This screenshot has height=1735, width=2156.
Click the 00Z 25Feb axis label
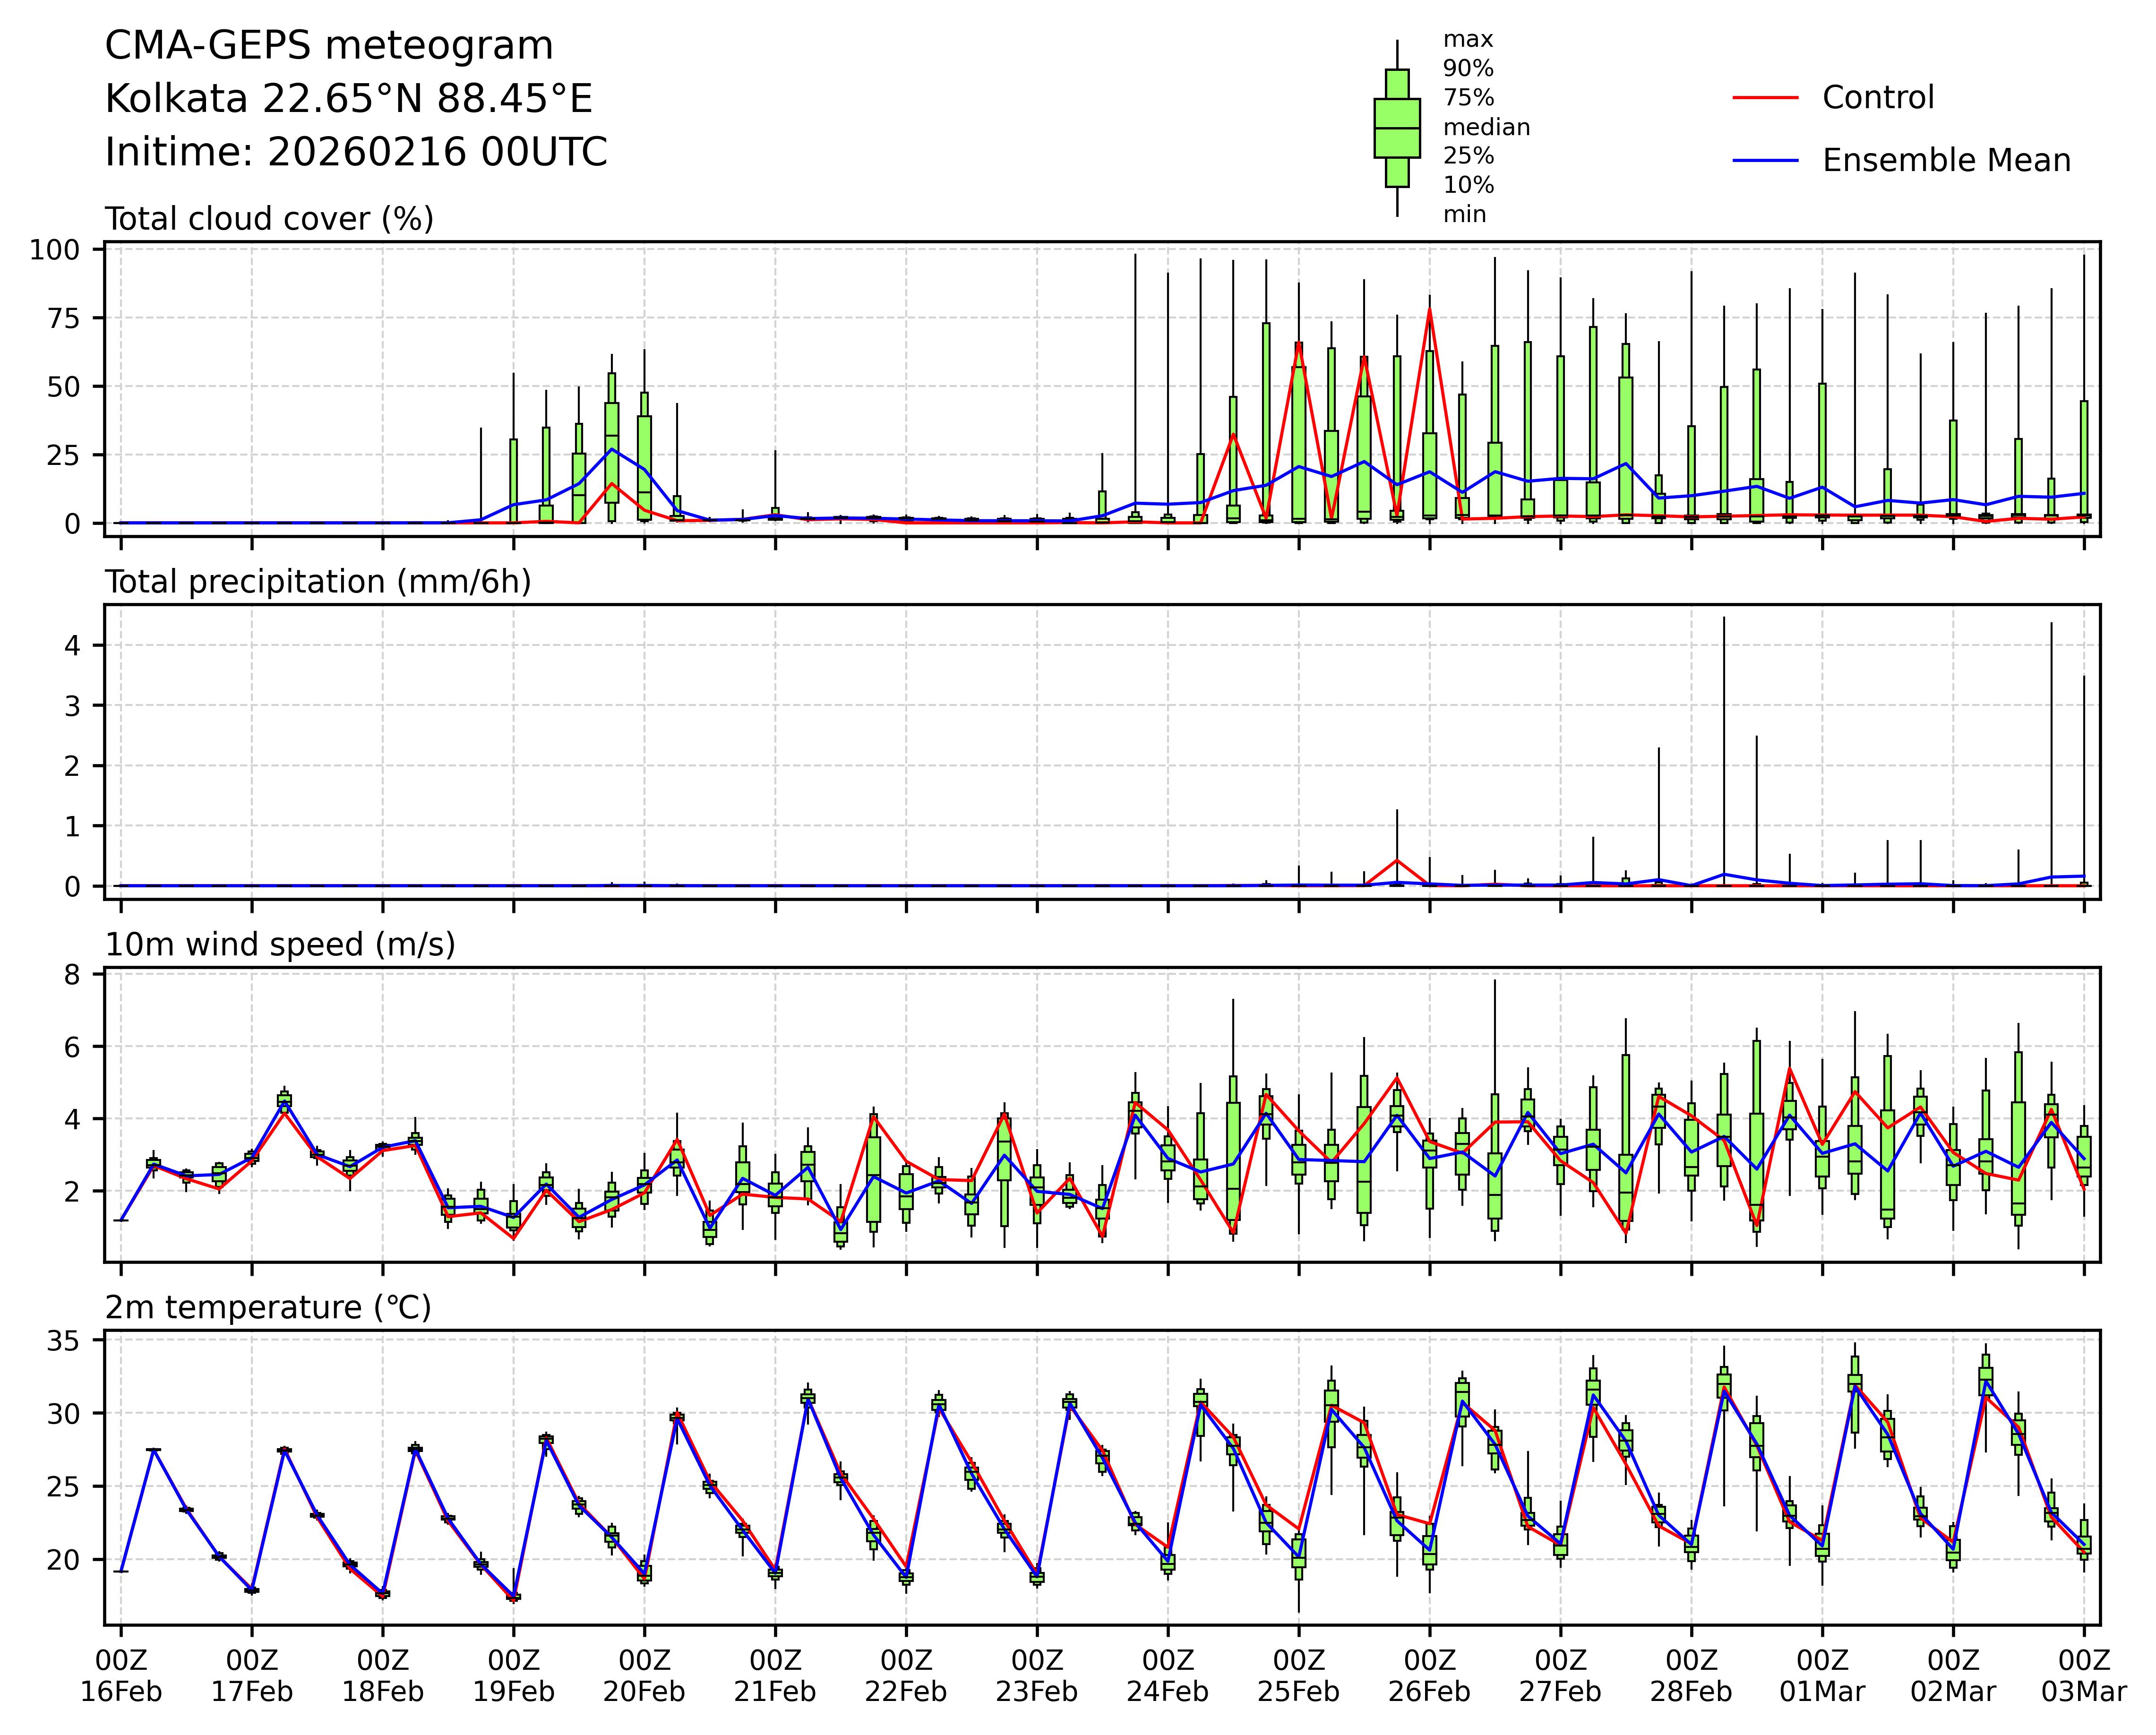[x=1298, y=1677]
